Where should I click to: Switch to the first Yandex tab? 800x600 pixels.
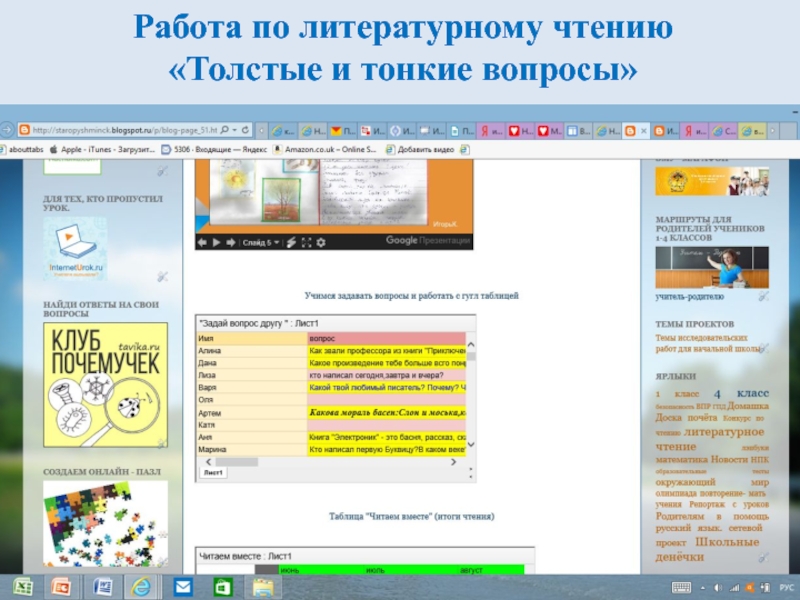pos(491,131)
